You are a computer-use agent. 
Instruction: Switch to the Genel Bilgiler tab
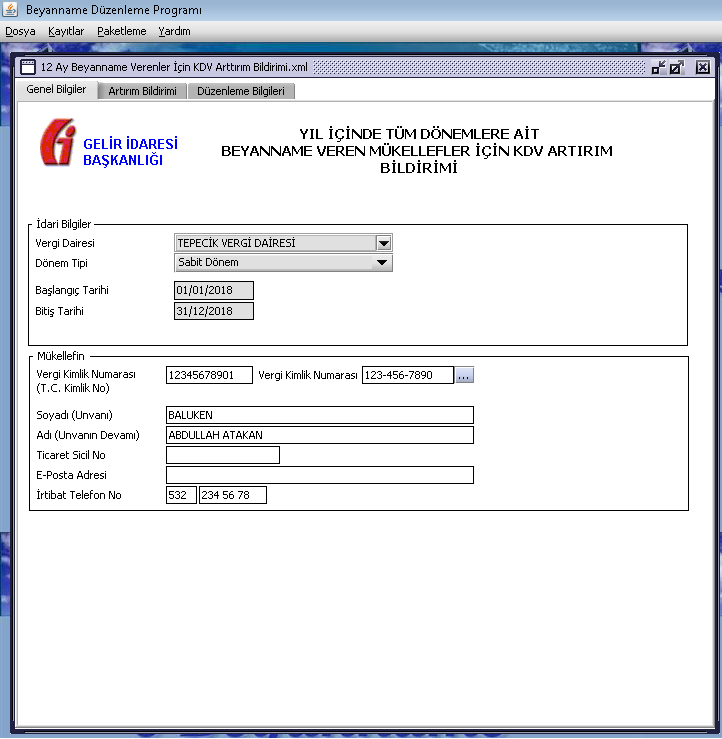pos(57,90)
